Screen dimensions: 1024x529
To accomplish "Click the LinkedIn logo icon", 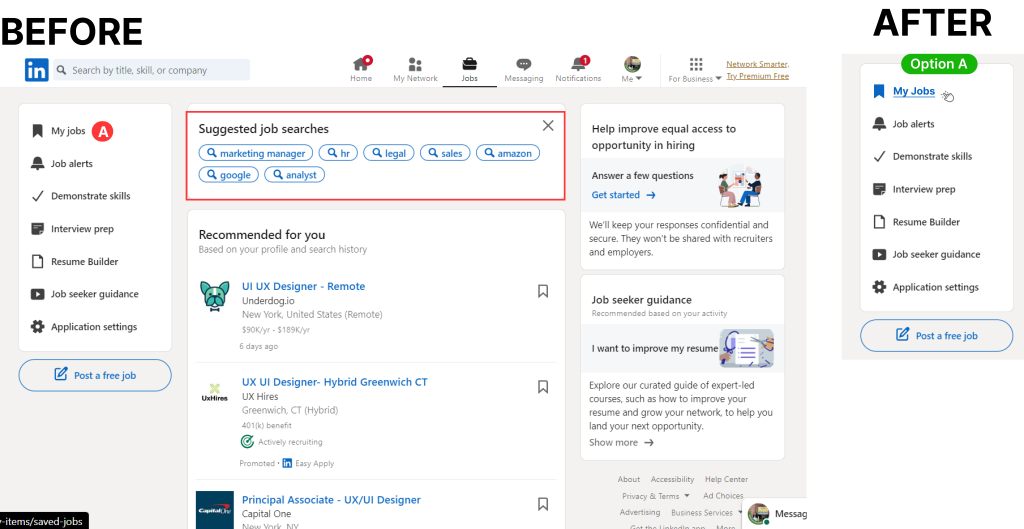I will 37,70.
